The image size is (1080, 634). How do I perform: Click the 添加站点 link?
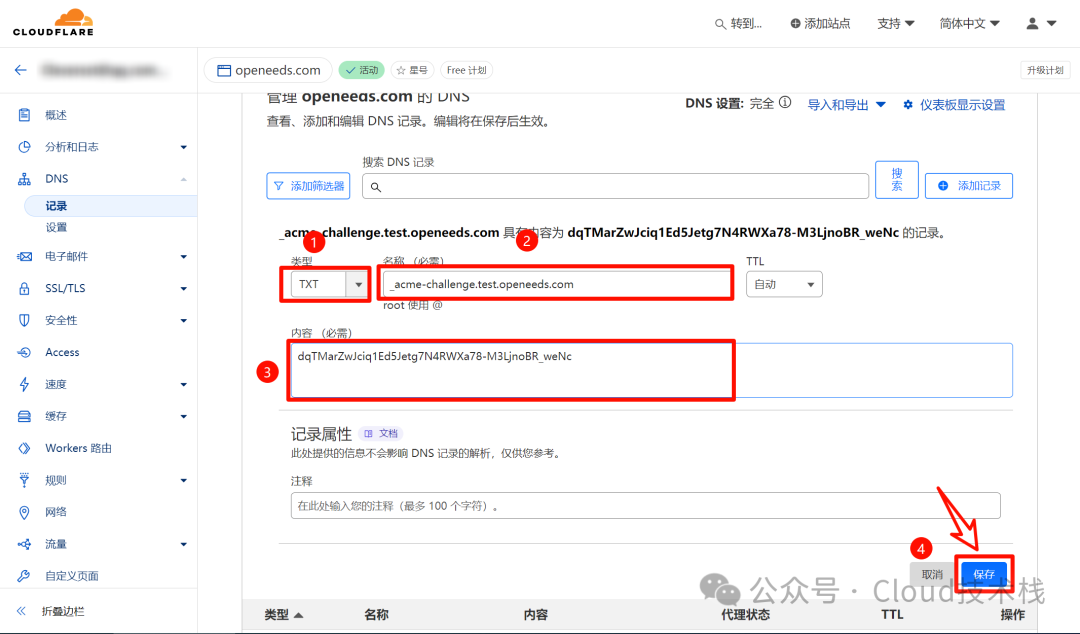coord(820,23)
